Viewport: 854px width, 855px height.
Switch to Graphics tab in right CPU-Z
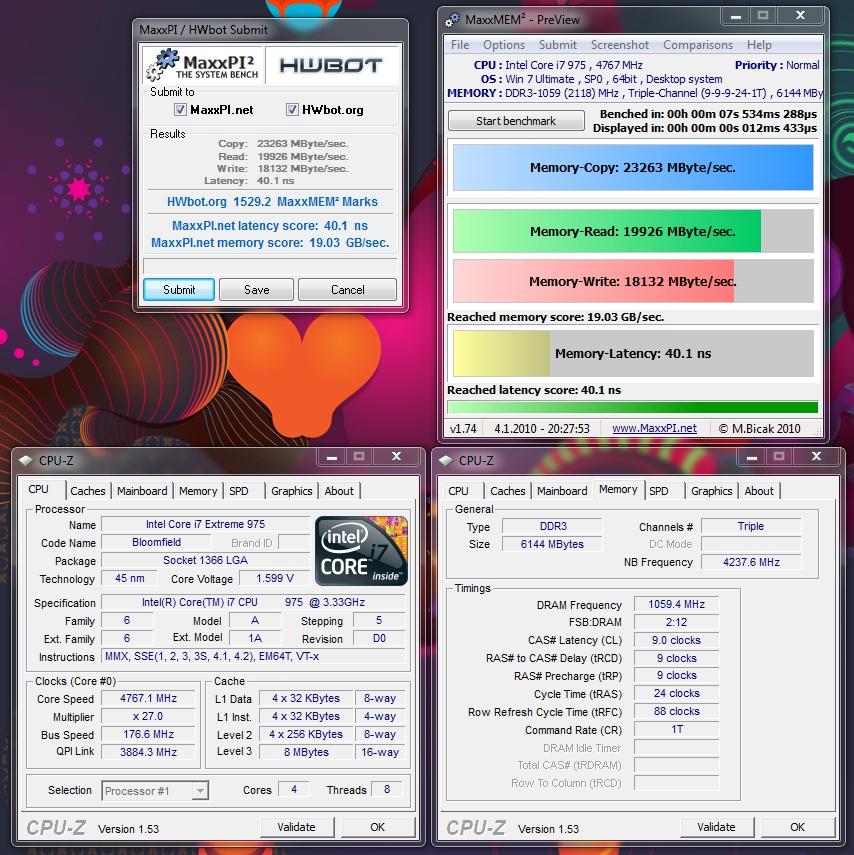tap(712, 491)
